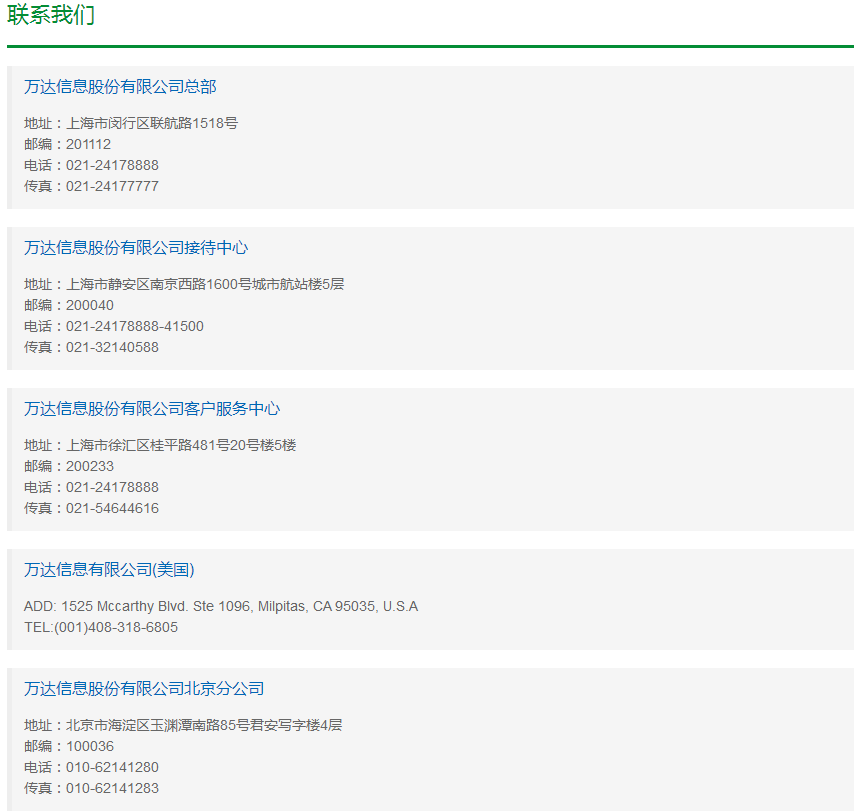Click the US telephone (001)408-318-6805
The width and height of the screenshot is (859, 811).
(x=101, y=627)
